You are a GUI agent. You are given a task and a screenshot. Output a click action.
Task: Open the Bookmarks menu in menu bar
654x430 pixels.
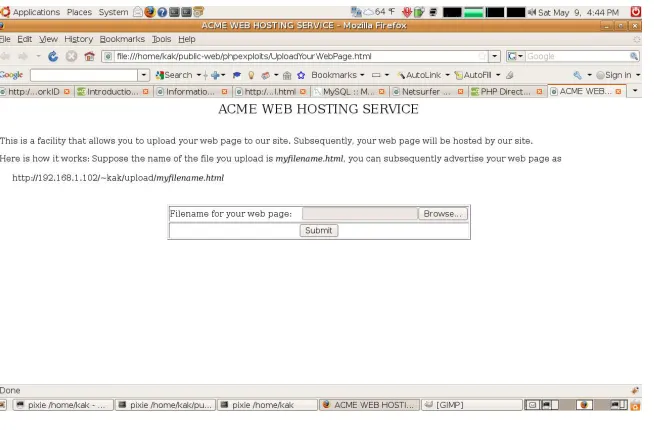pos(122,39)
